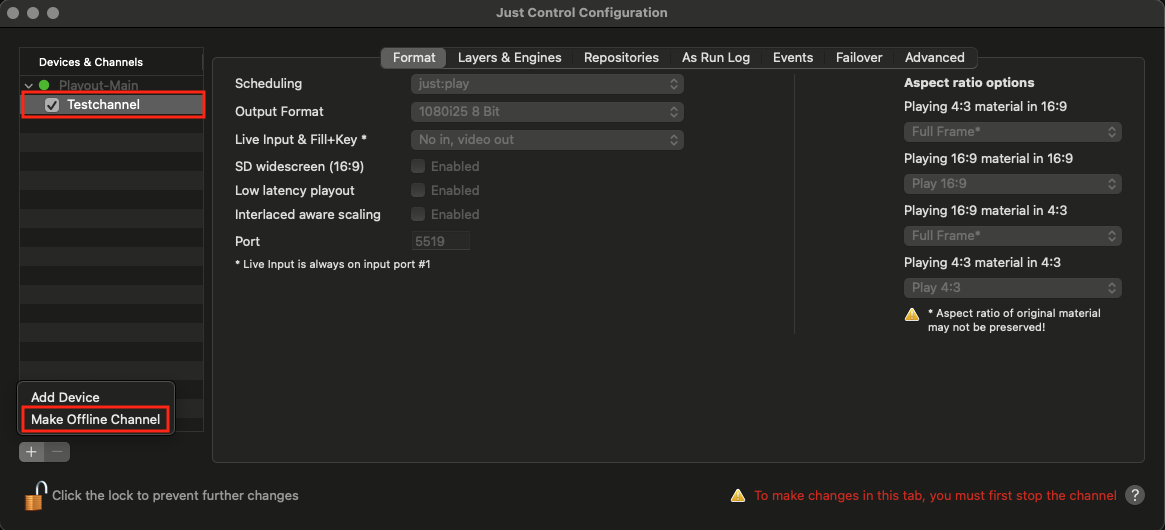Screen dimensions: 1165x530
Task: Click the Aspect ratio options heading
Action: click(969, 83)
